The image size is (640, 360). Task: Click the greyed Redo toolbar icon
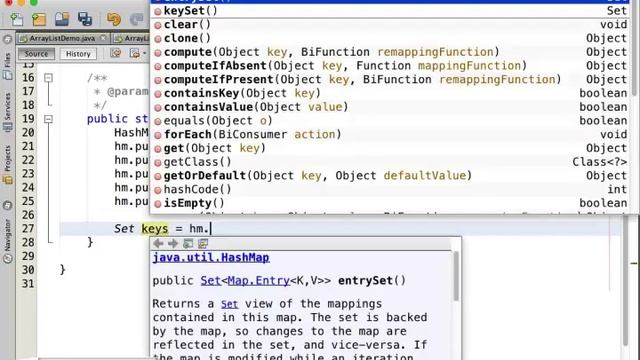pos(137,19)
